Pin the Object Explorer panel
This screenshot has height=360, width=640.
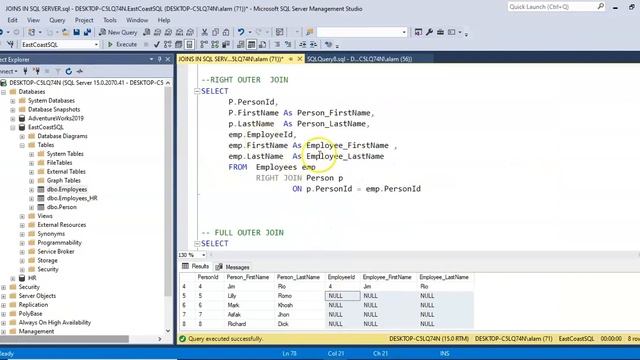(160, 59)
